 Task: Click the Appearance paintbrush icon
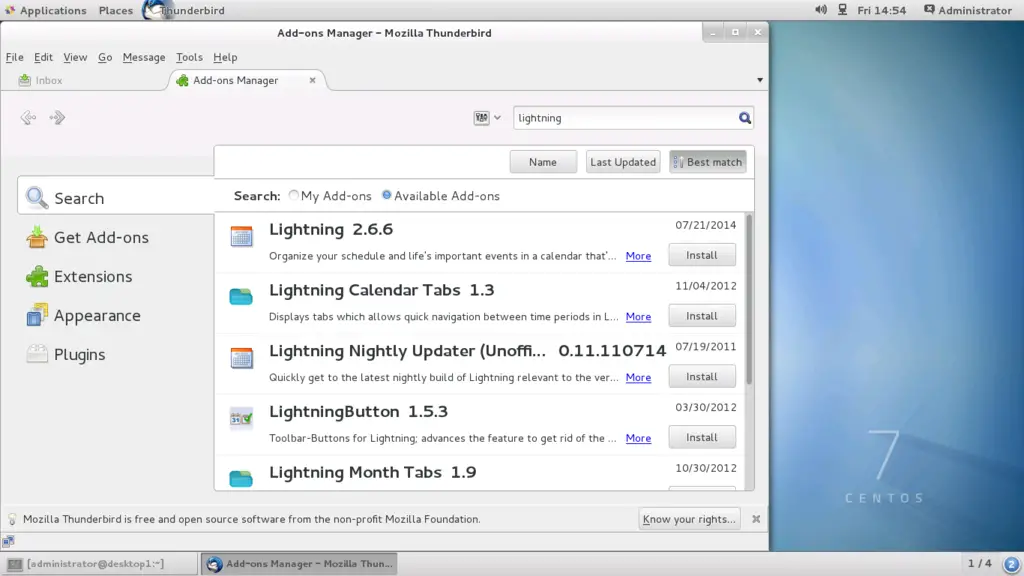37,315
